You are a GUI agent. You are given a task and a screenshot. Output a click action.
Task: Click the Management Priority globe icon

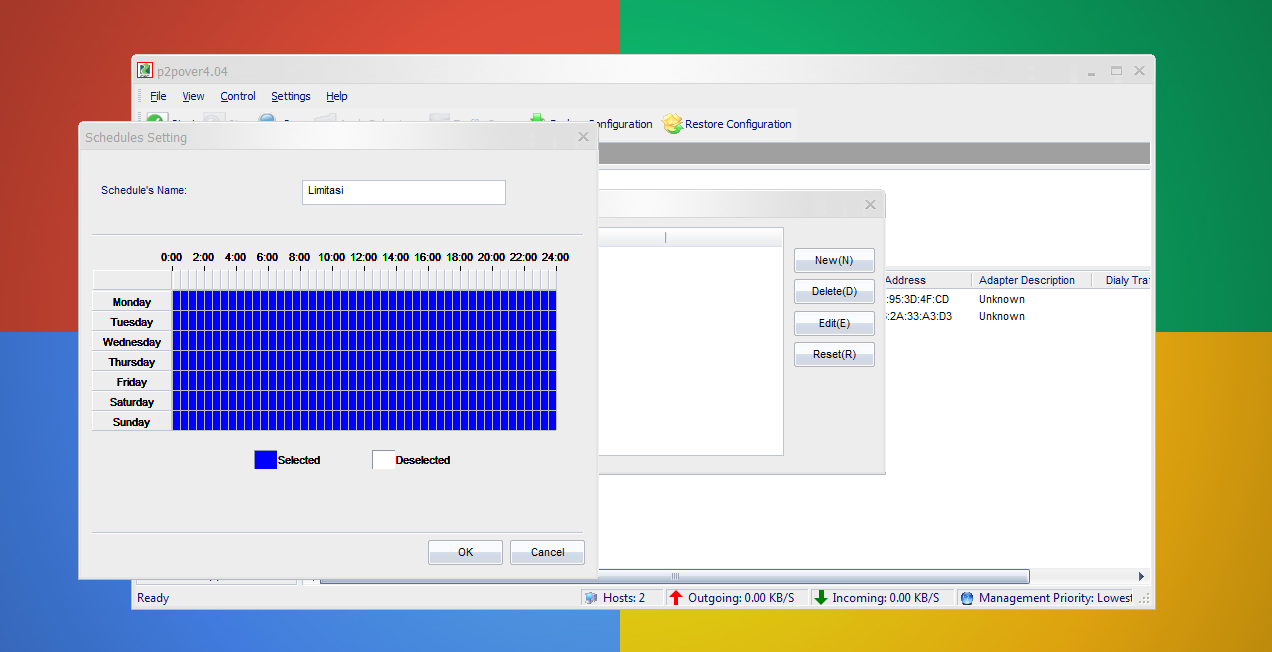966,598
